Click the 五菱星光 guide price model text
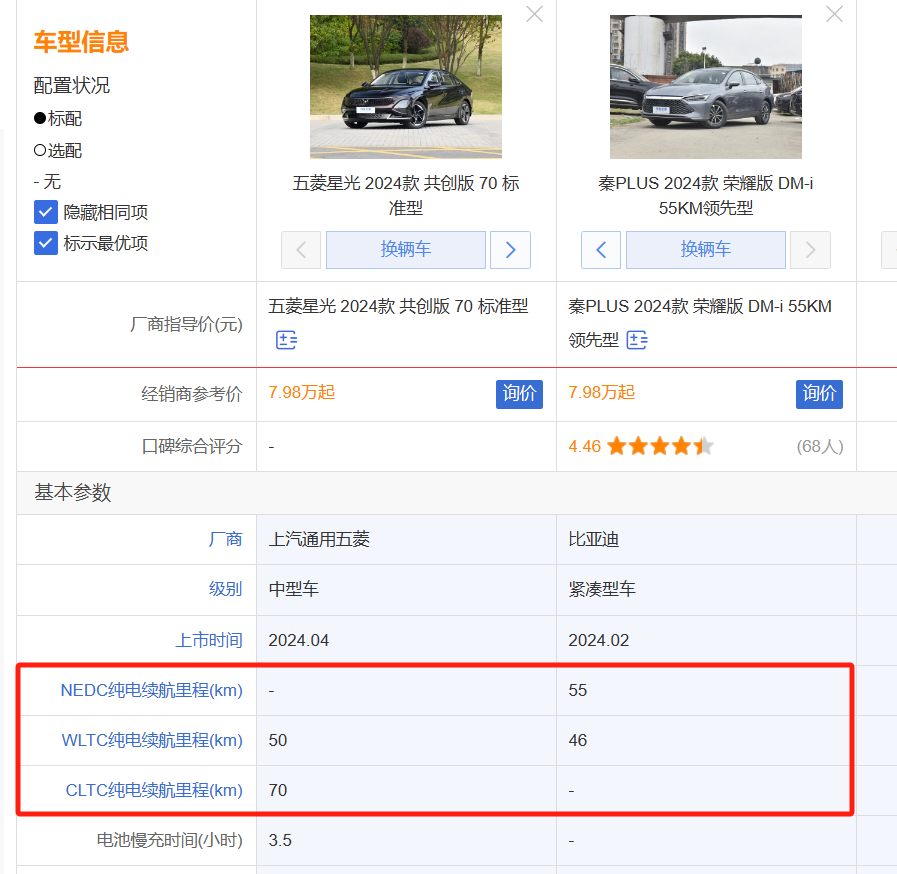897x874 pixels. (398, 307)
